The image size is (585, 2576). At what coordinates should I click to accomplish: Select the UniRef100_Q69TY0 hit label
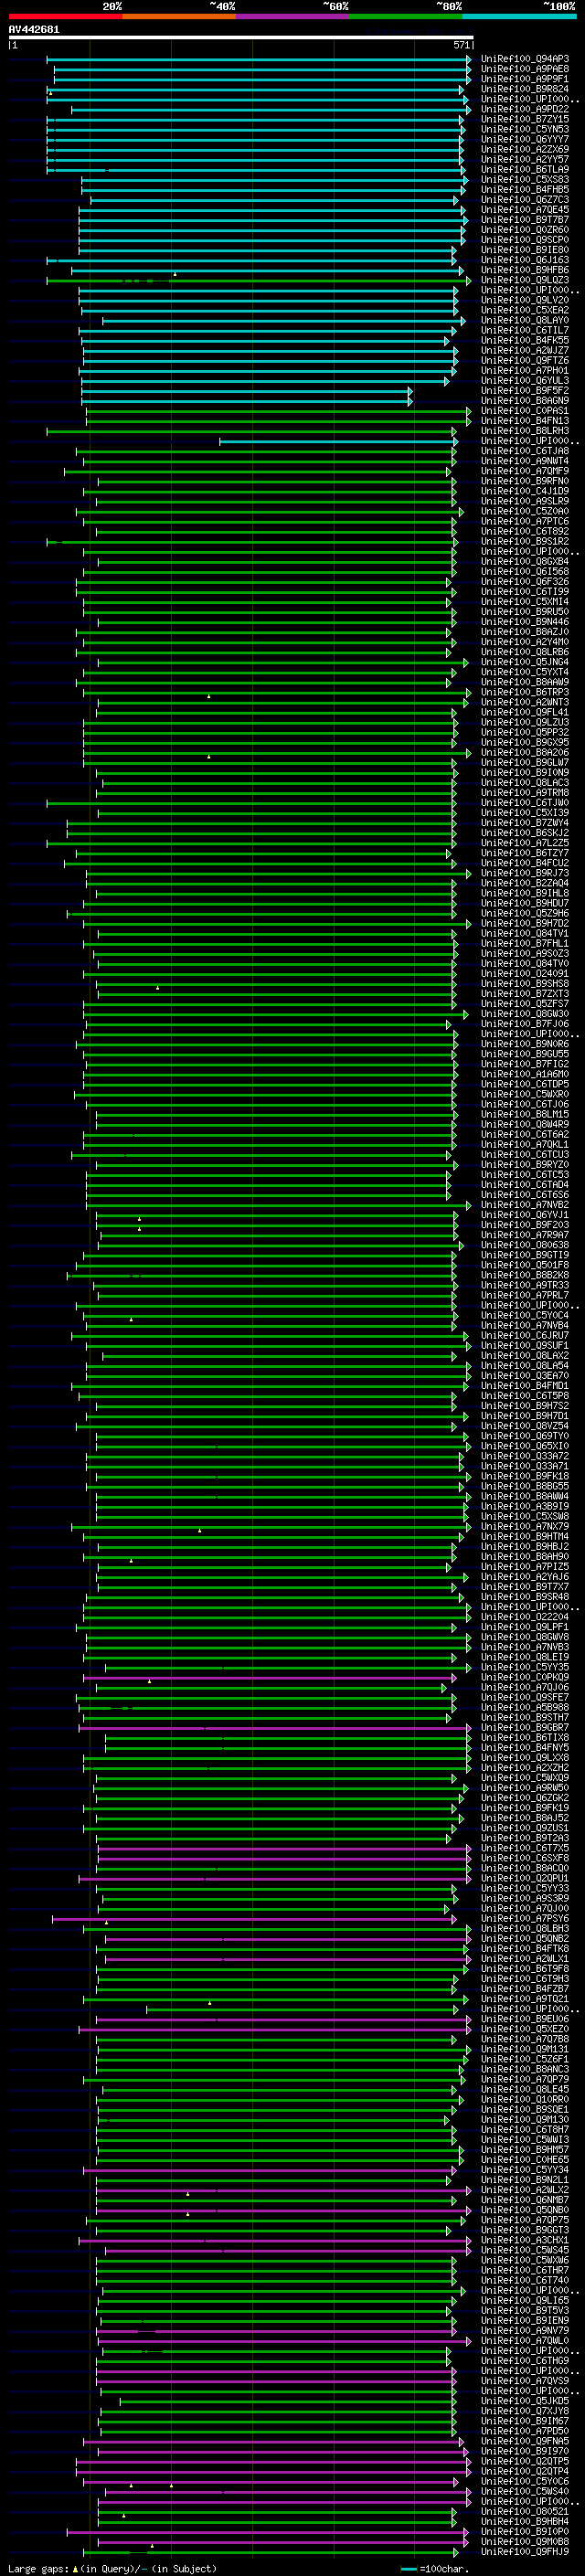525,1436
